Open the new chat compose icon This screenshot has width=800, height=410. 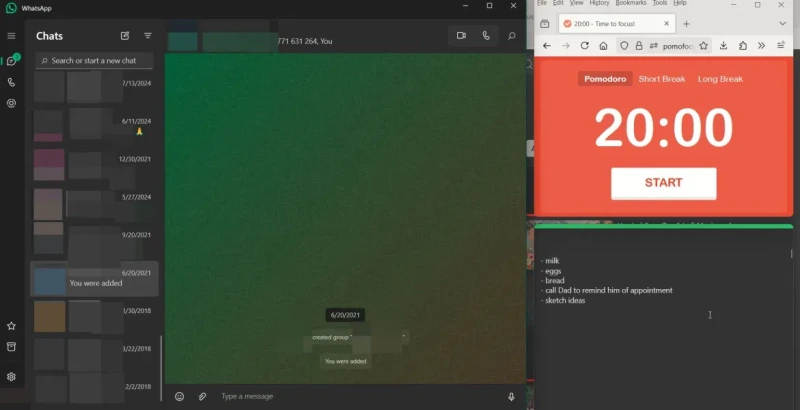click(125, 36)
